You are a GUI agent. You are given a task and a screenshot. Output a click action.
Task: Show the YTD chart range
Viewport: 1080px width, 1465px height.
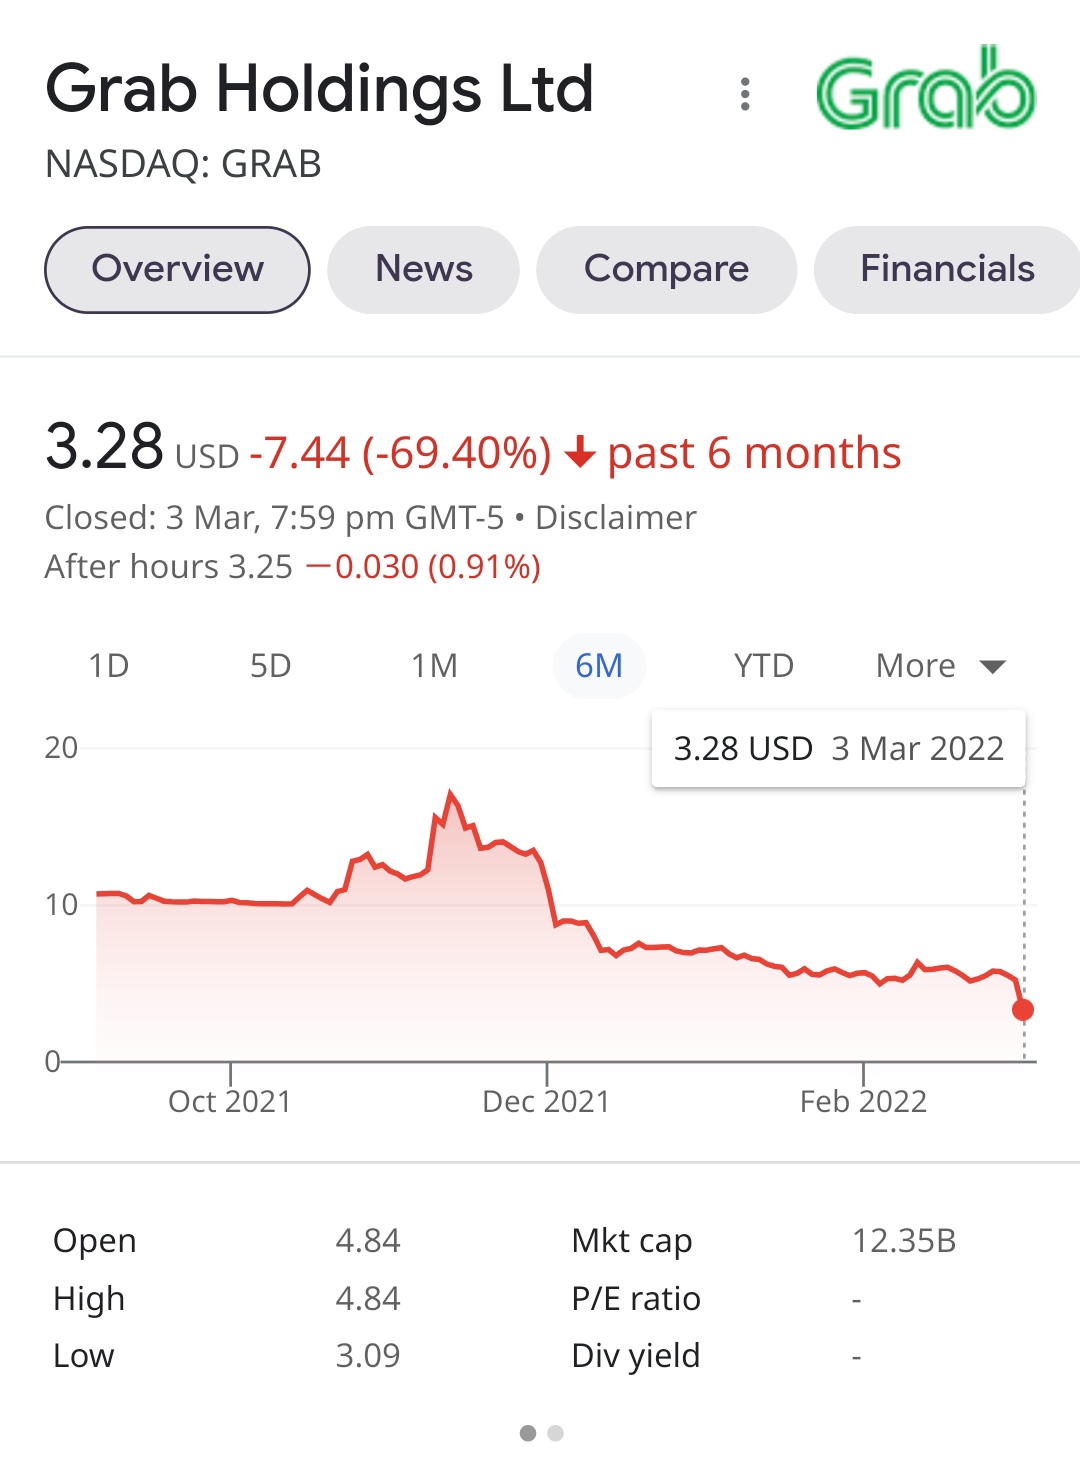(763, 666)
